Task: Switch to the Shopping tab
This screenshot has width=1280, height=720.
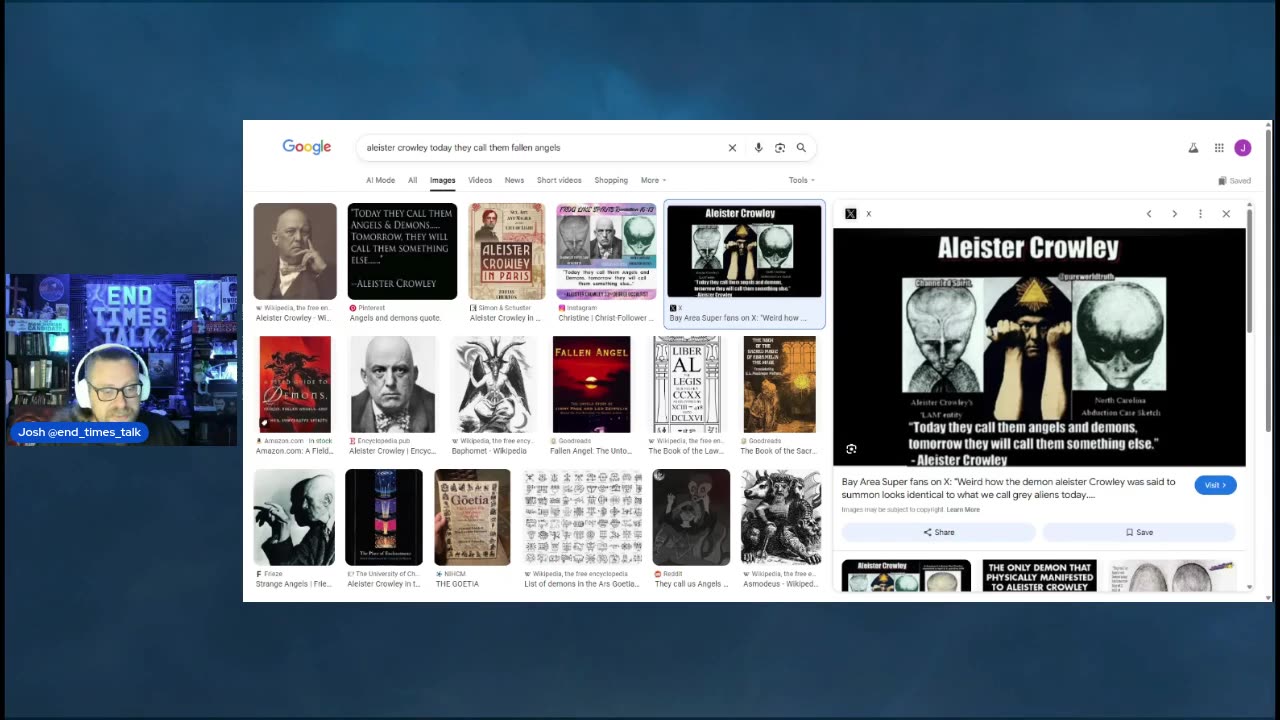Action: tap(611, 181)
